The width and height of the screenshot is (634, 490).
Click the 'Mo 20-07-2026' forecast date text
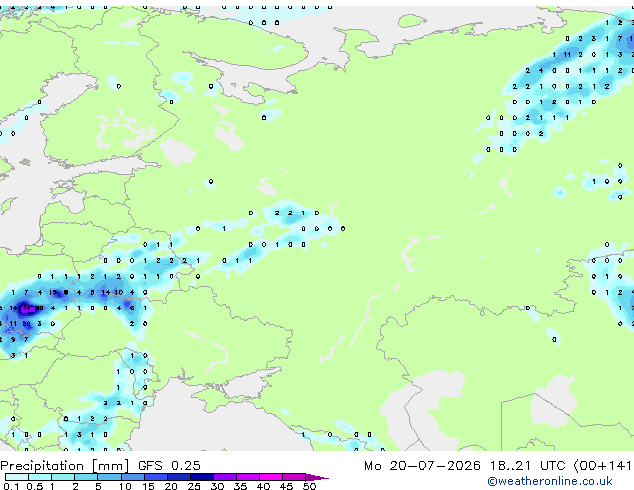point(423,466)
